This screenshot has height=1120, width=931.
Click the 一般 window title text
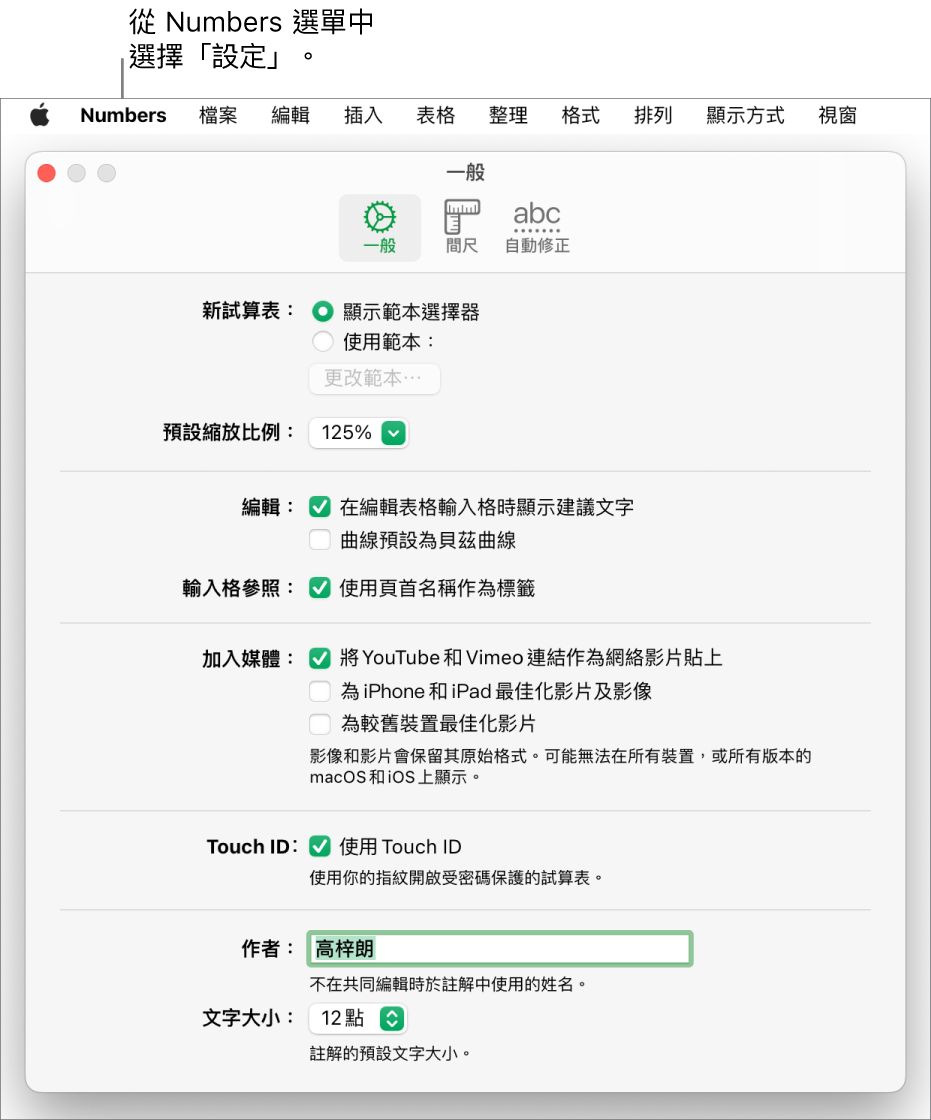[465, 172]
